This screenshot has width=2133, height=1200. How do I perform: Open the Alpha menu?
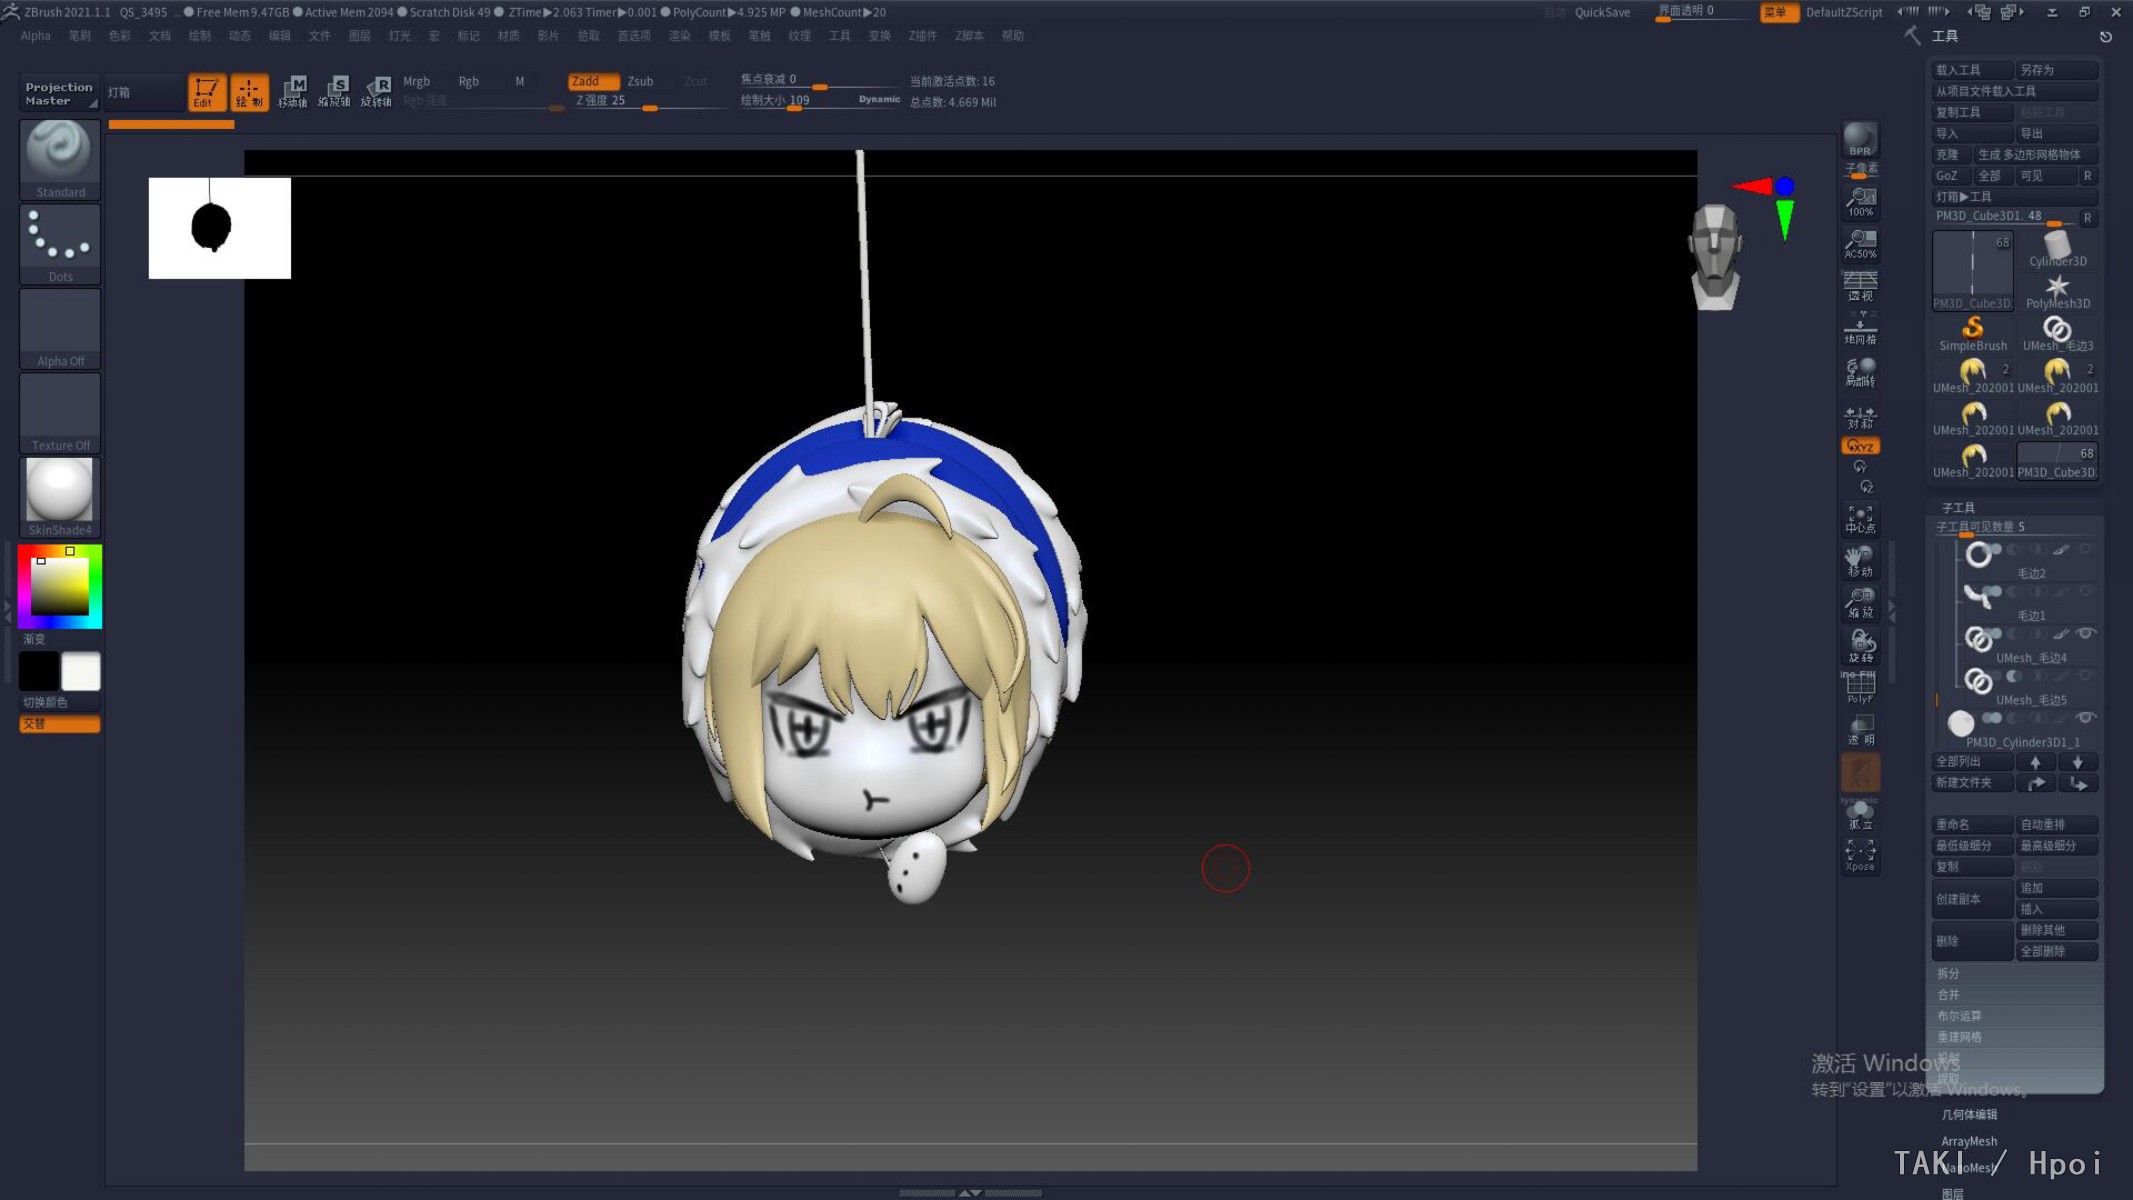[35, 36]
